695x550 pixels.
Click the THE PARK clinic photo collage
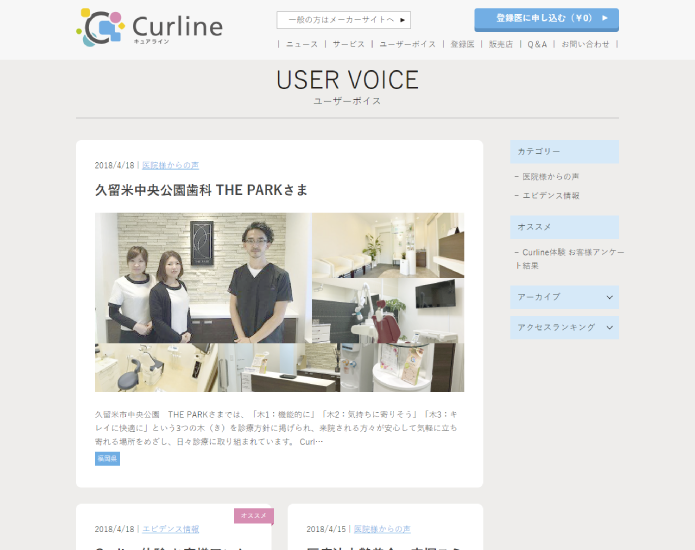[x=279, y=302]
